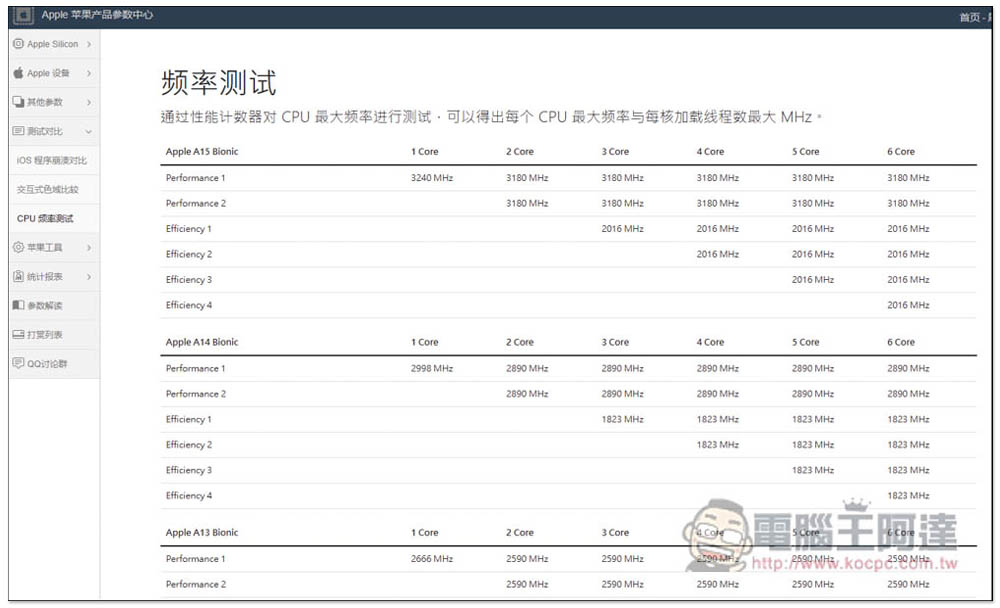Click the Apple Silicon chip icon
The height and width of the screenshot is (608, 1000).
pyautogui.click(x=18, y=44)
